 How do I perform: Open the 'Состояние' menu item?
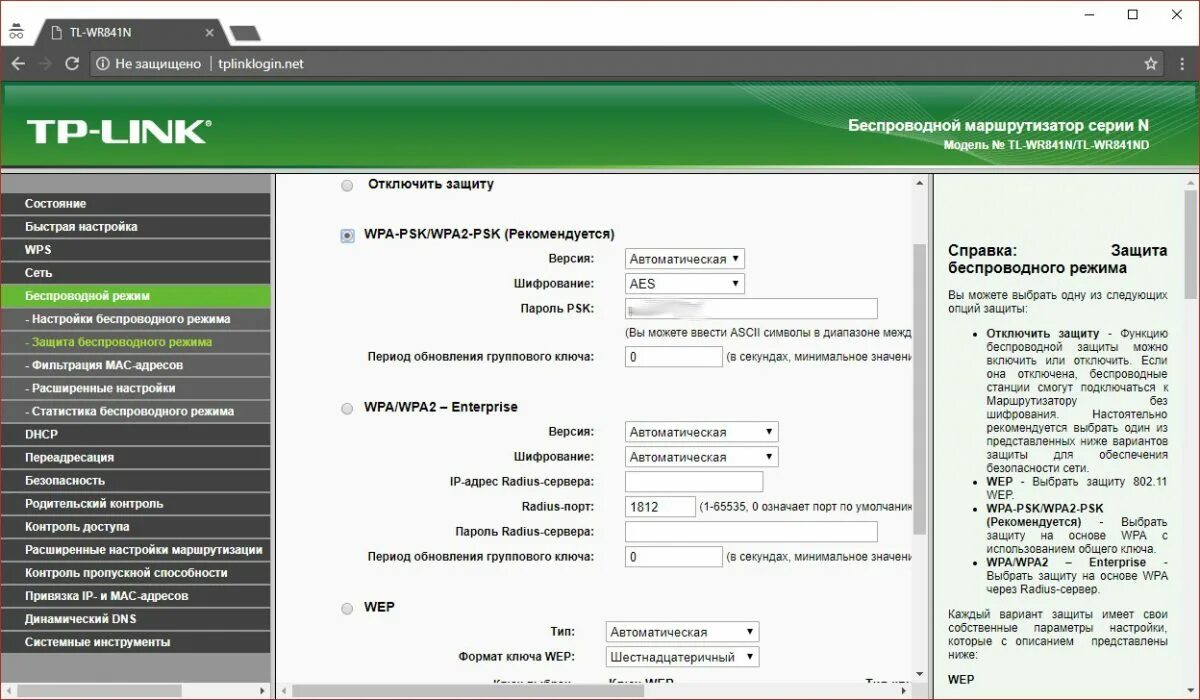coord(136,204)
